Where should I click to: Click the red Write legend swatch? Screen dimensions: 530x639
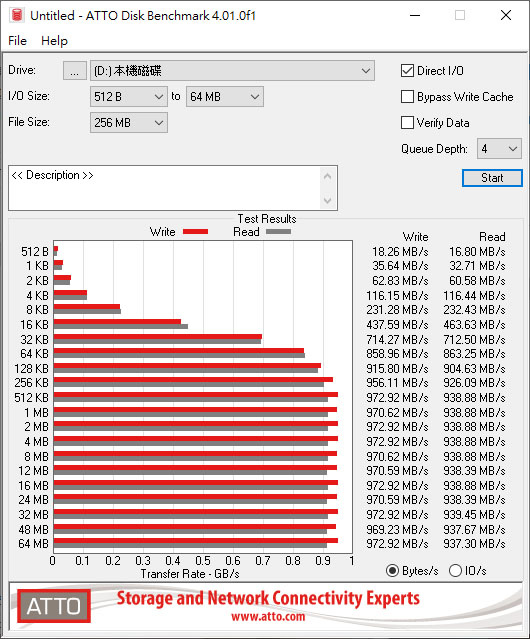[x=196, y=232]
